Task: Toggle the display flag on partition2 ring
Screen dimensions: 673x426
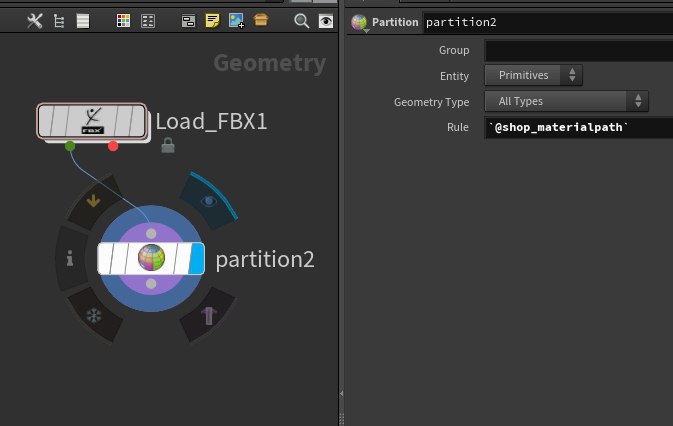Action: coord(209,201)
